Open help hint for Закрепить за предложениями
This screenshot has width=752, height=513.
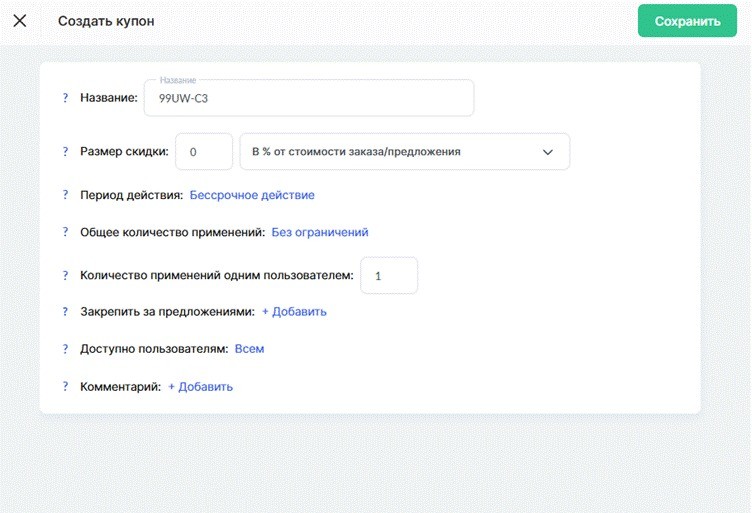point(65,312)
